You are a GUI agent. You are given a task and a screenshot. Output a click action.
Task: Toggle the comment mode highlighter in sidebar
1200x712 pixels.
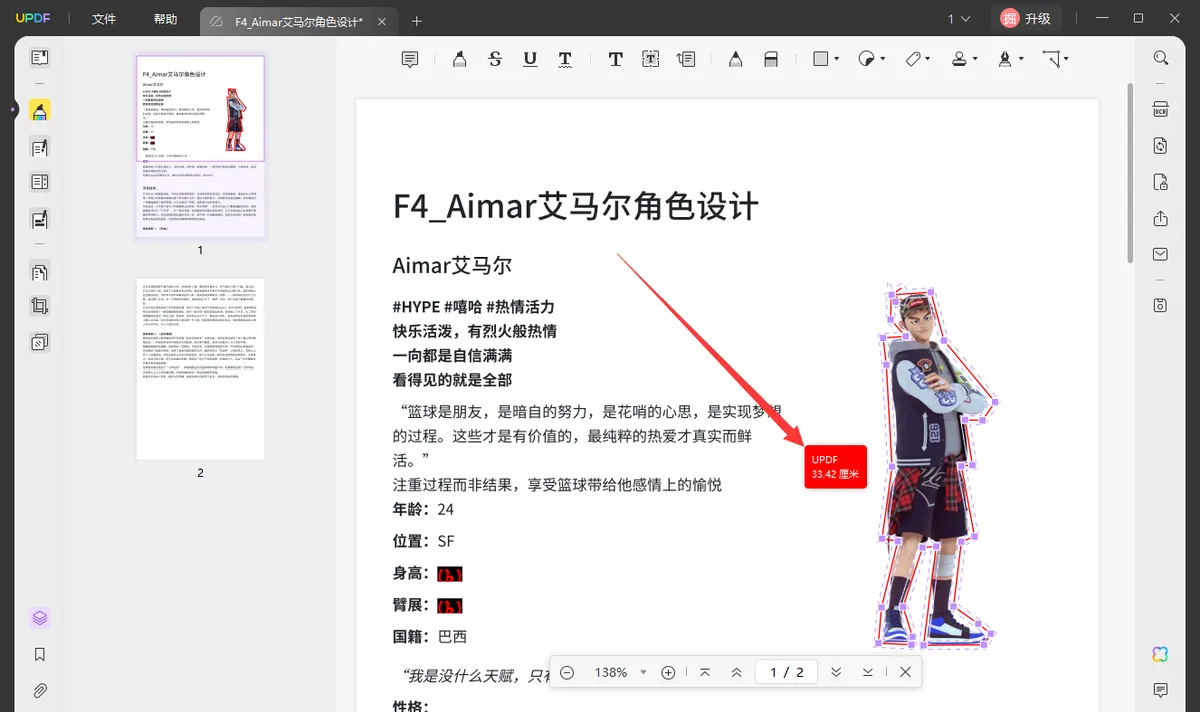click(x=40, y=111)
